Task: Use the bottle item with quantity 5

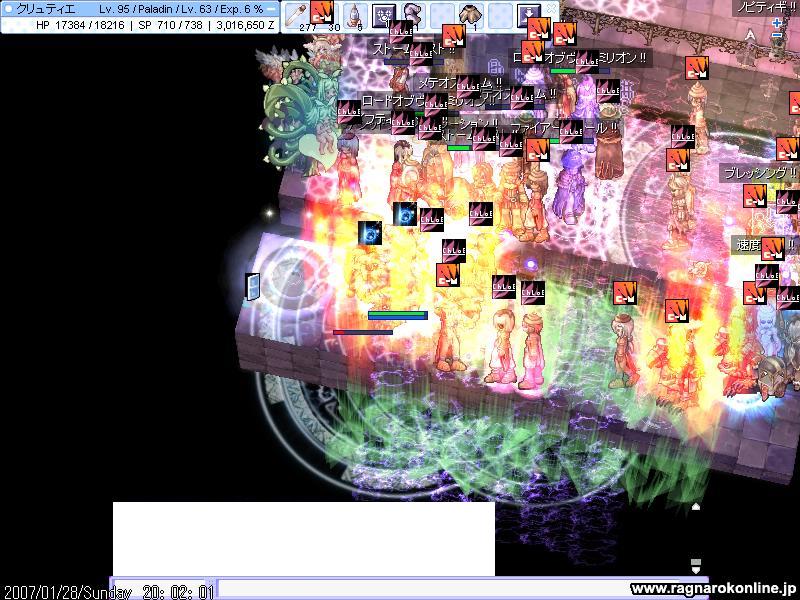Action: click(354, 16)
